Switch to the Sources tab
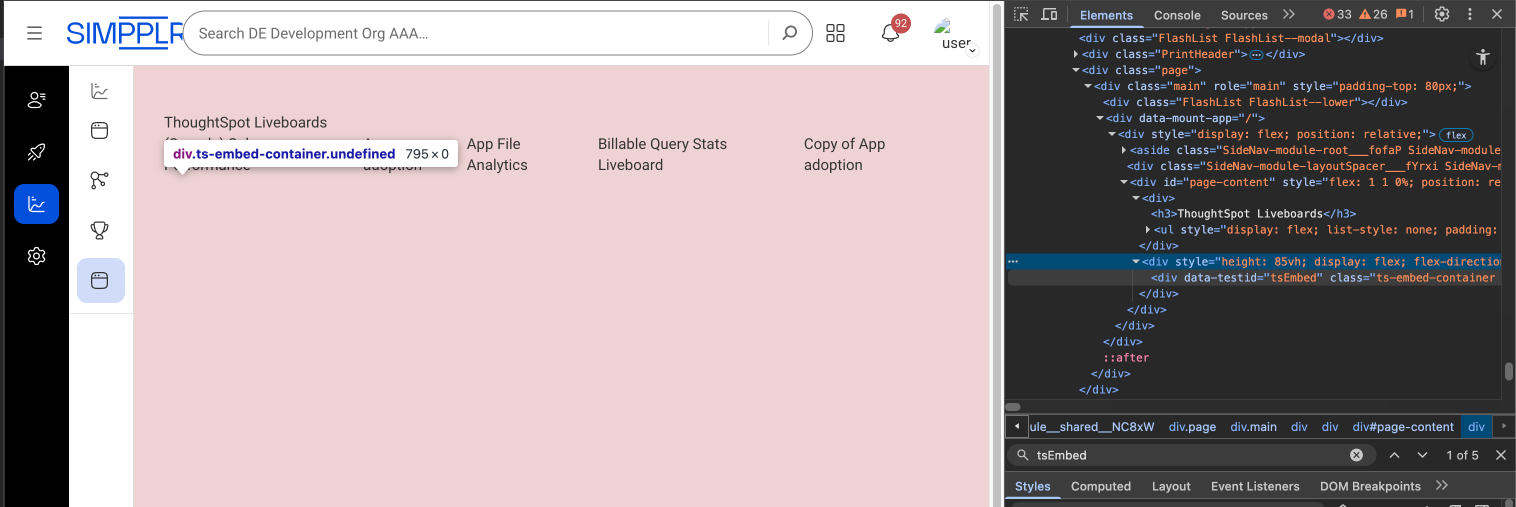The image size is (1516, 507). click(1244, 15)
